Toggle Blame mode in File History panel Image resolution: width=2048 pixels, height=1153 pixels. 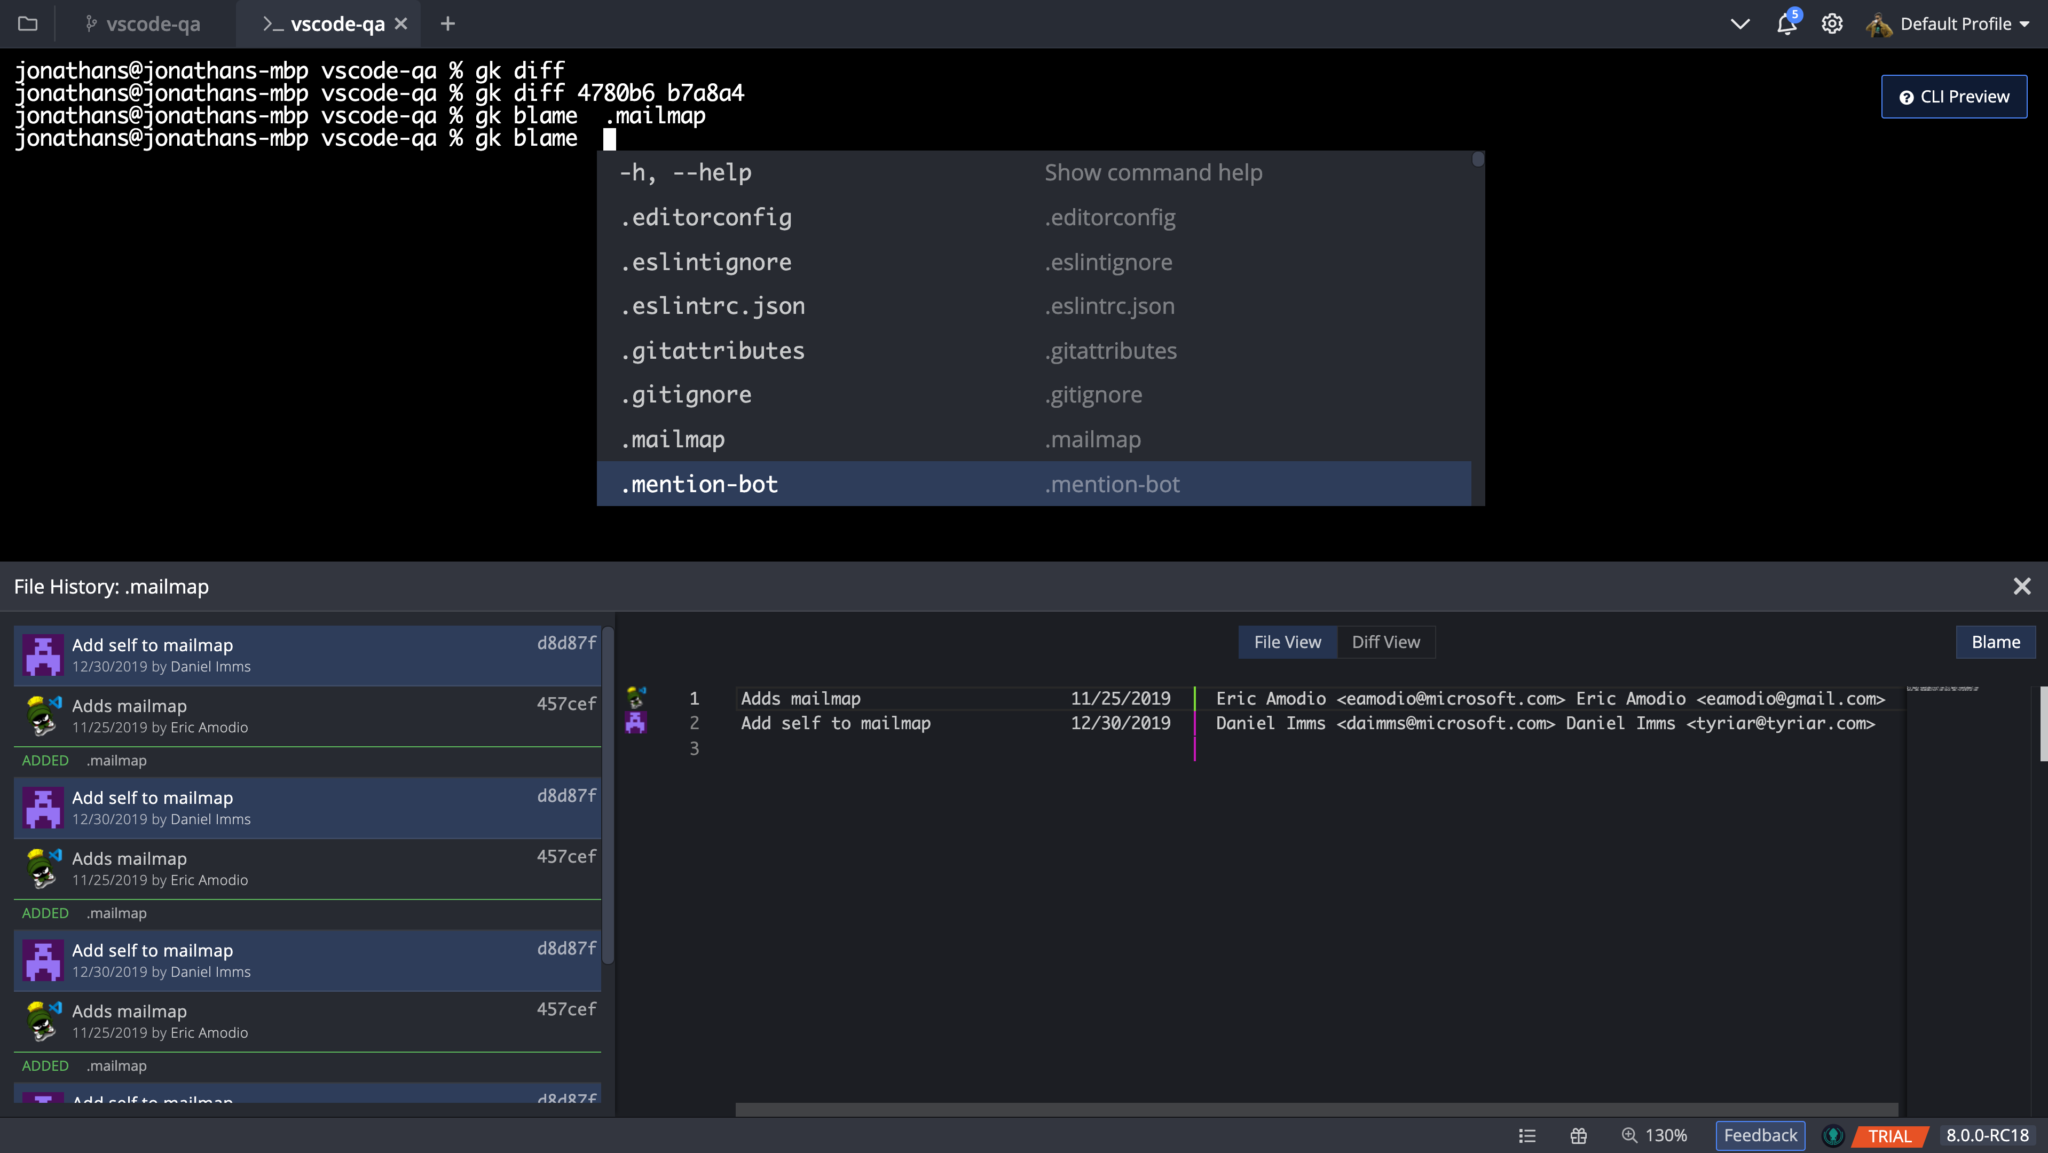click(1994, 641)
